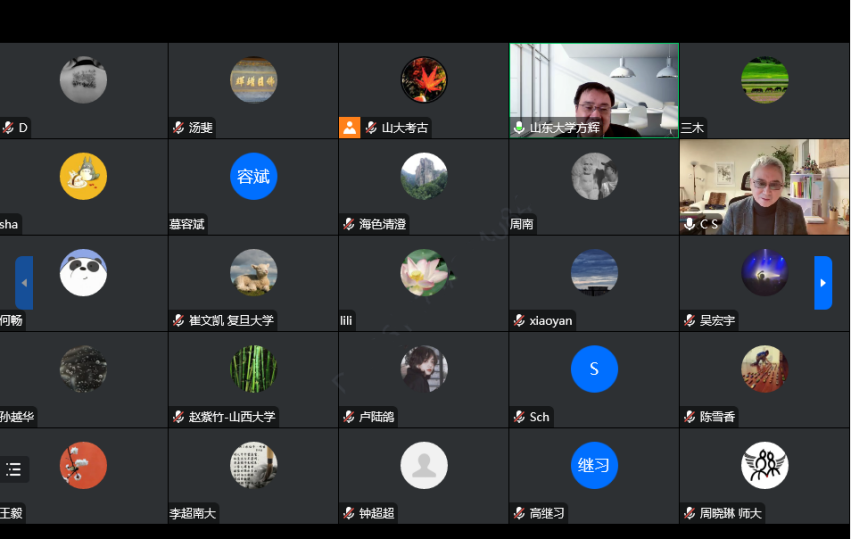Click the bamboo avatar of 赵紫竹-山西大学
Image resolution: width=851 pixels, height=539 pixels.
253,369
